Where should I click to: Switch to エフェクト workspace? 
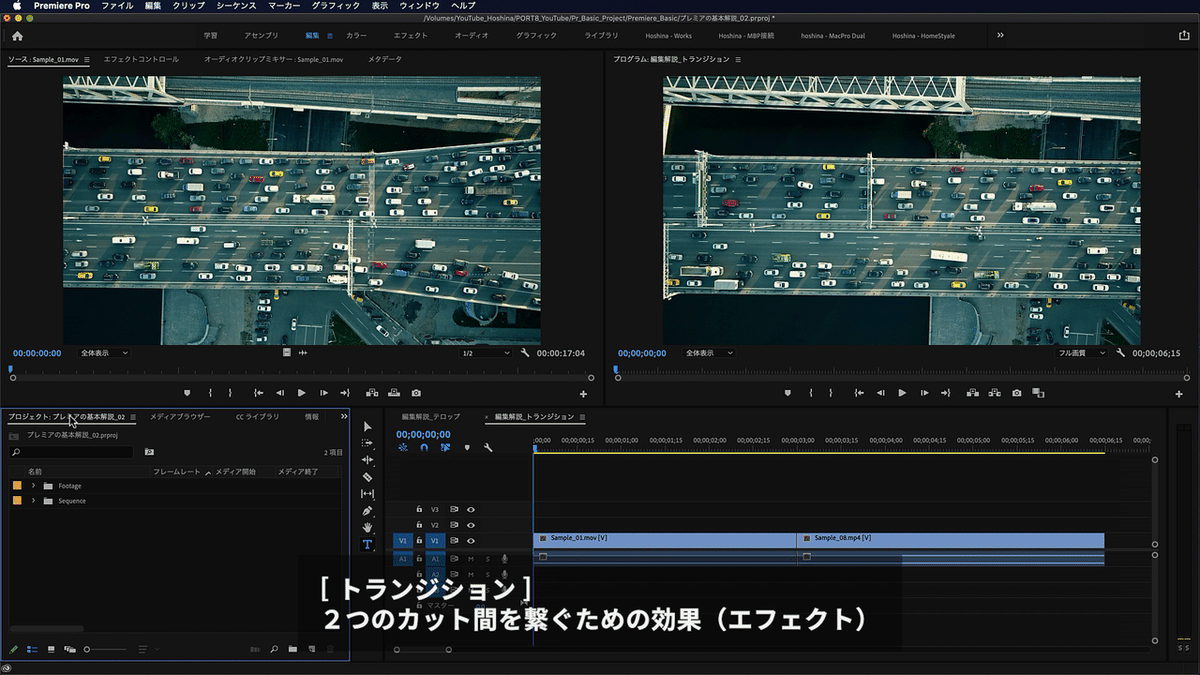[411, 36]
